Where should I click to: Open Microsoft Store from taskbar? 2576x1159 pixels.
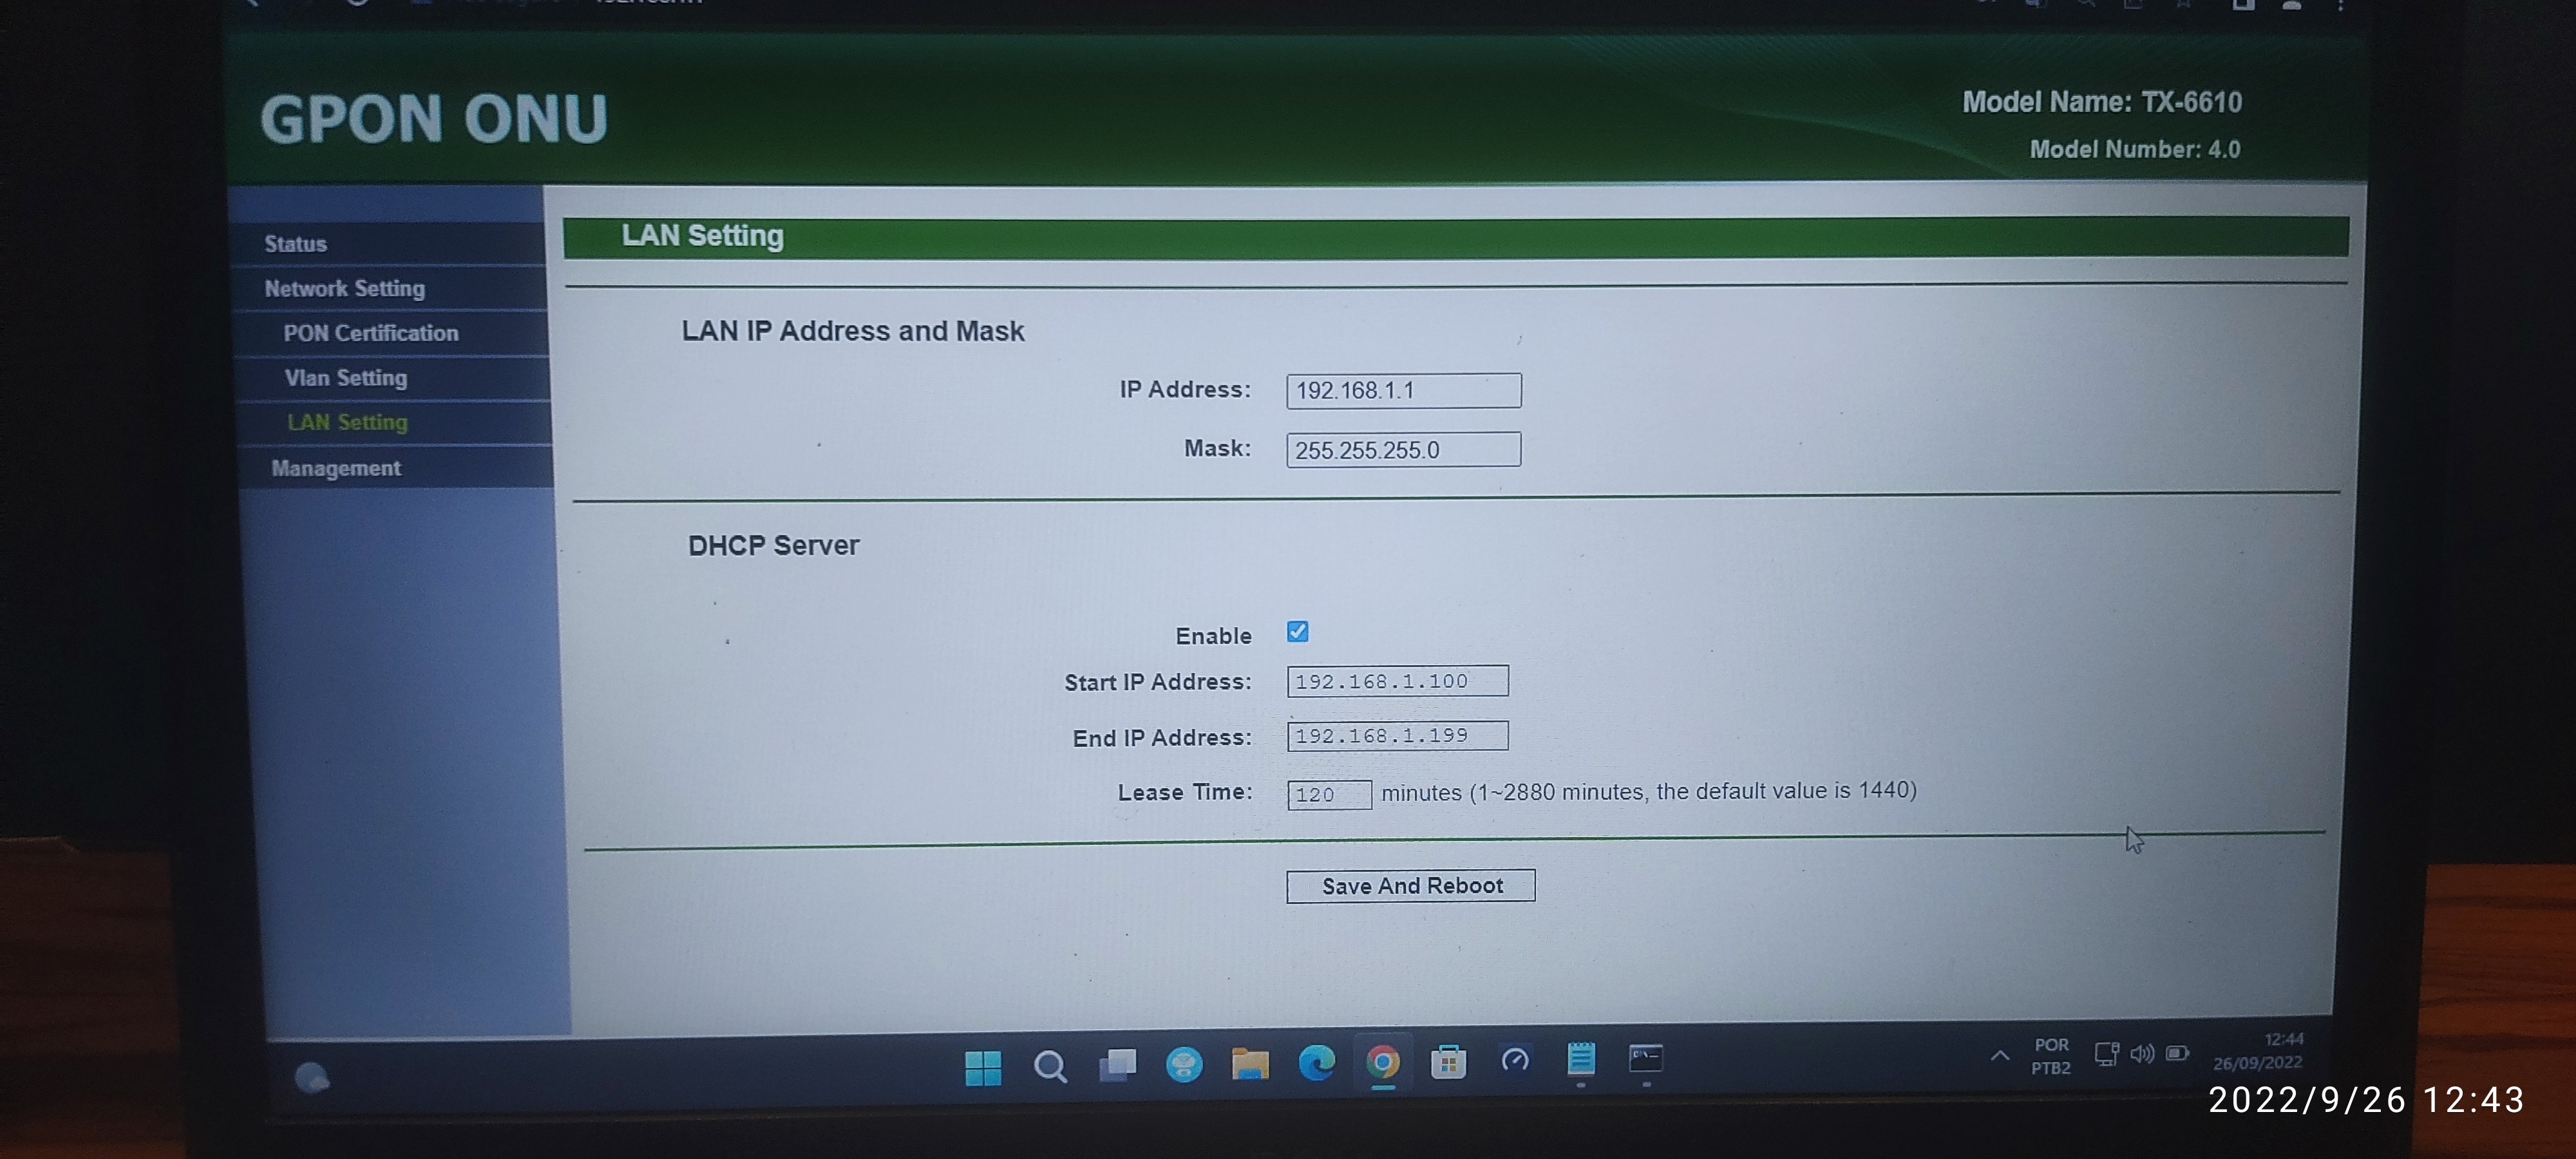pyautogui.click(x=1448, y=1061)
